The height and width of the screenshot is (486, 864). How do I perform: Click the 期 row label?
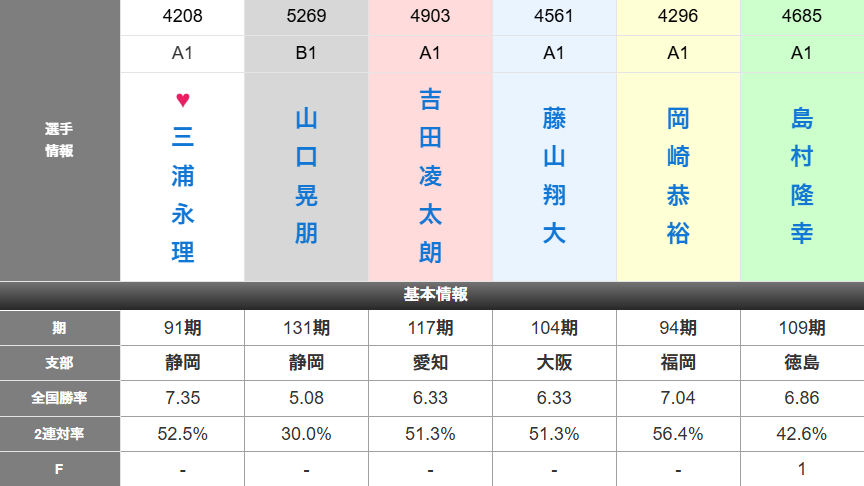pos(60,328)
